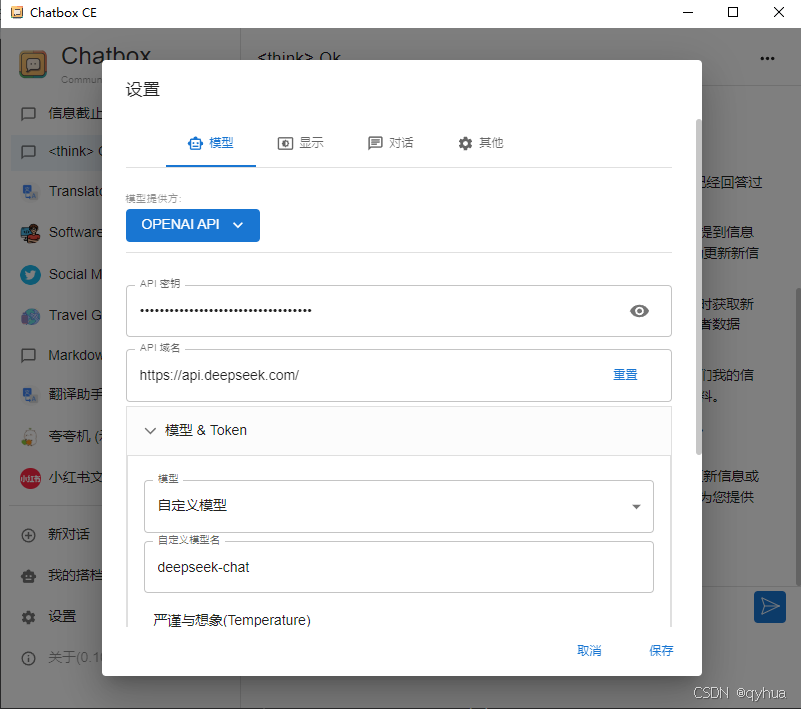The image size is (801, 709).
Task: Switch to the 其他 settings tab
Action: click(x=480, y=143)
